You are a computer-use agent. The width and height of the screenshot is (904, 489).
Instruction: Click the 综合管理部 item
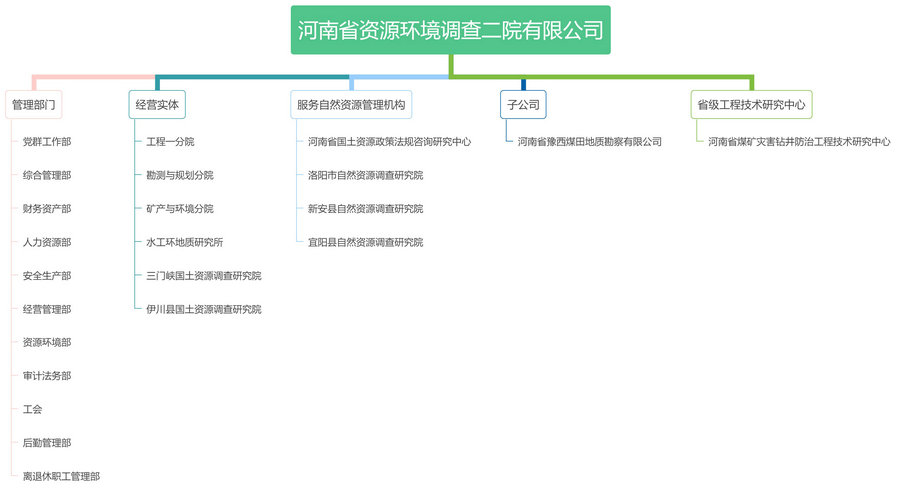pyautogui.click(x=47, y=175)
